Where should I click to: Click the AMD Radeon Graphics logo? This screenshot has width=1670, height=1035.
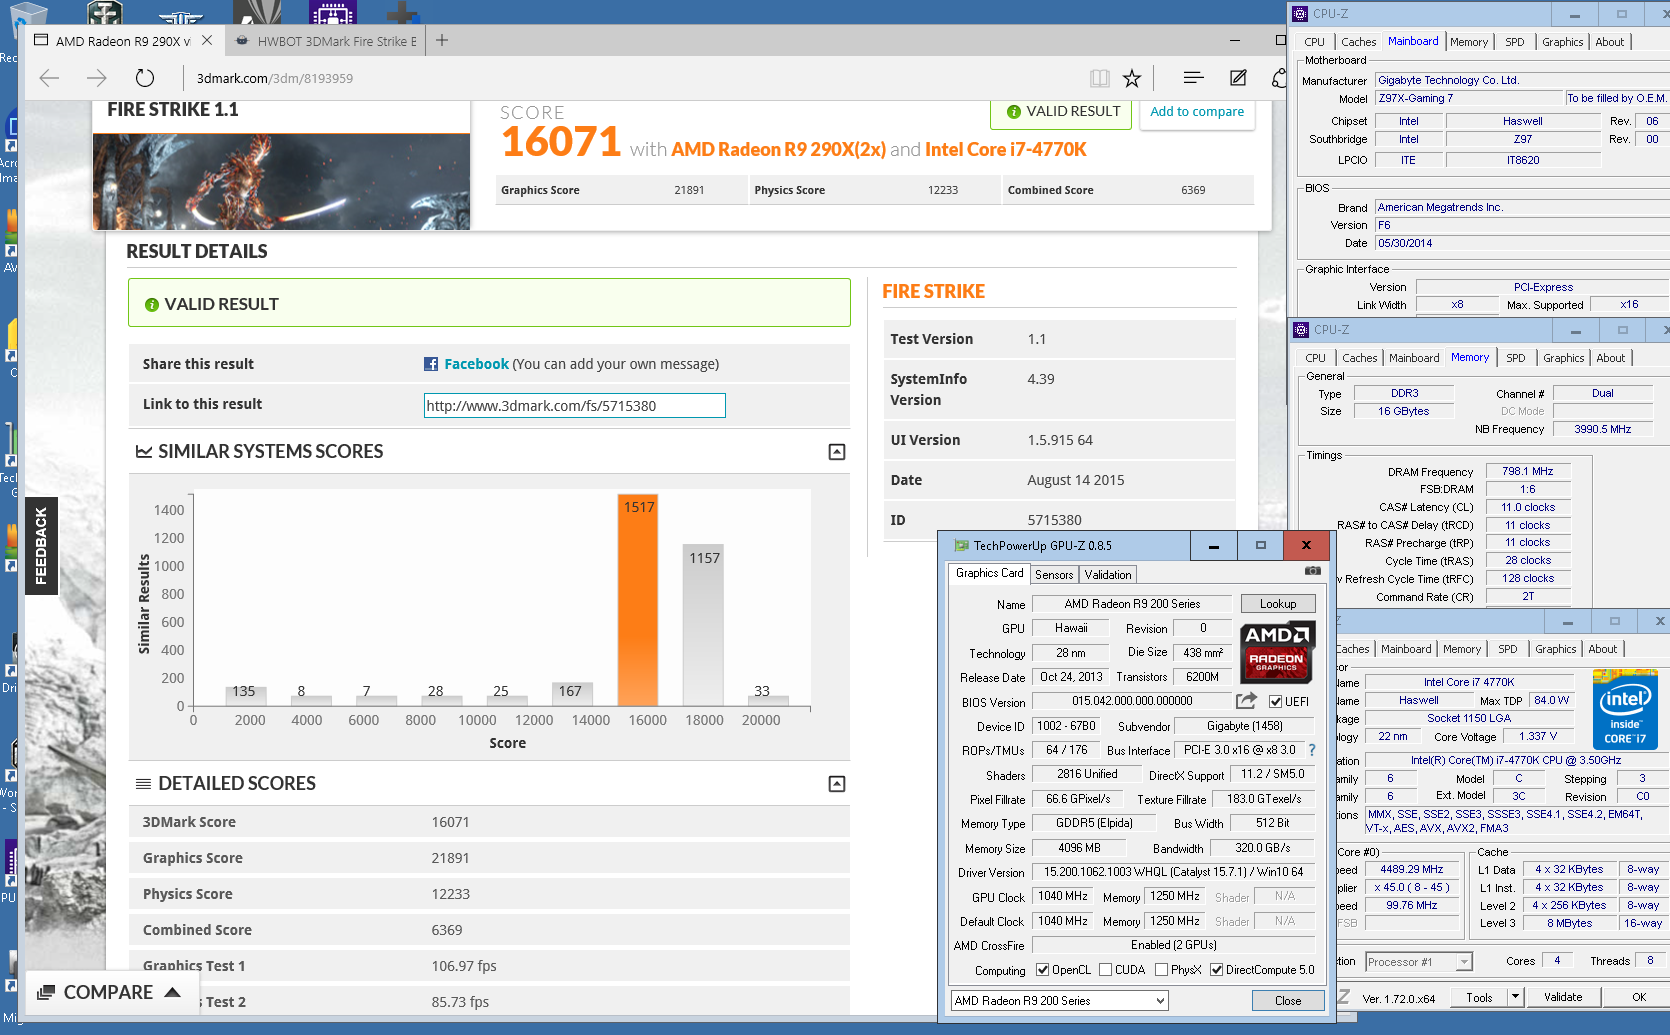point(1276,652)
